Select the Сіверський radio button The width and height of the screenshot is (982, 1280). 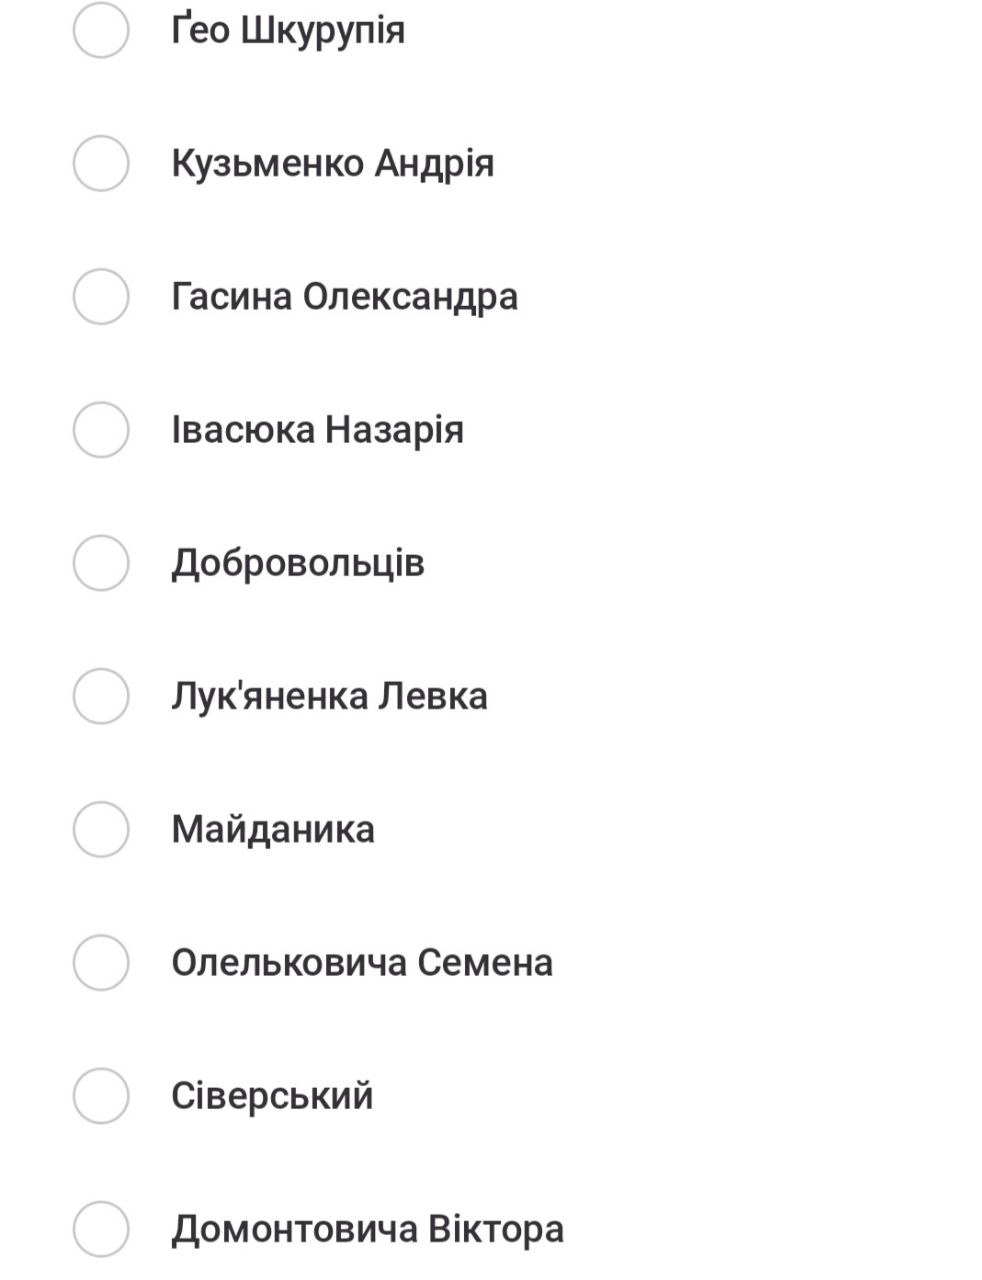[101, 1095]
